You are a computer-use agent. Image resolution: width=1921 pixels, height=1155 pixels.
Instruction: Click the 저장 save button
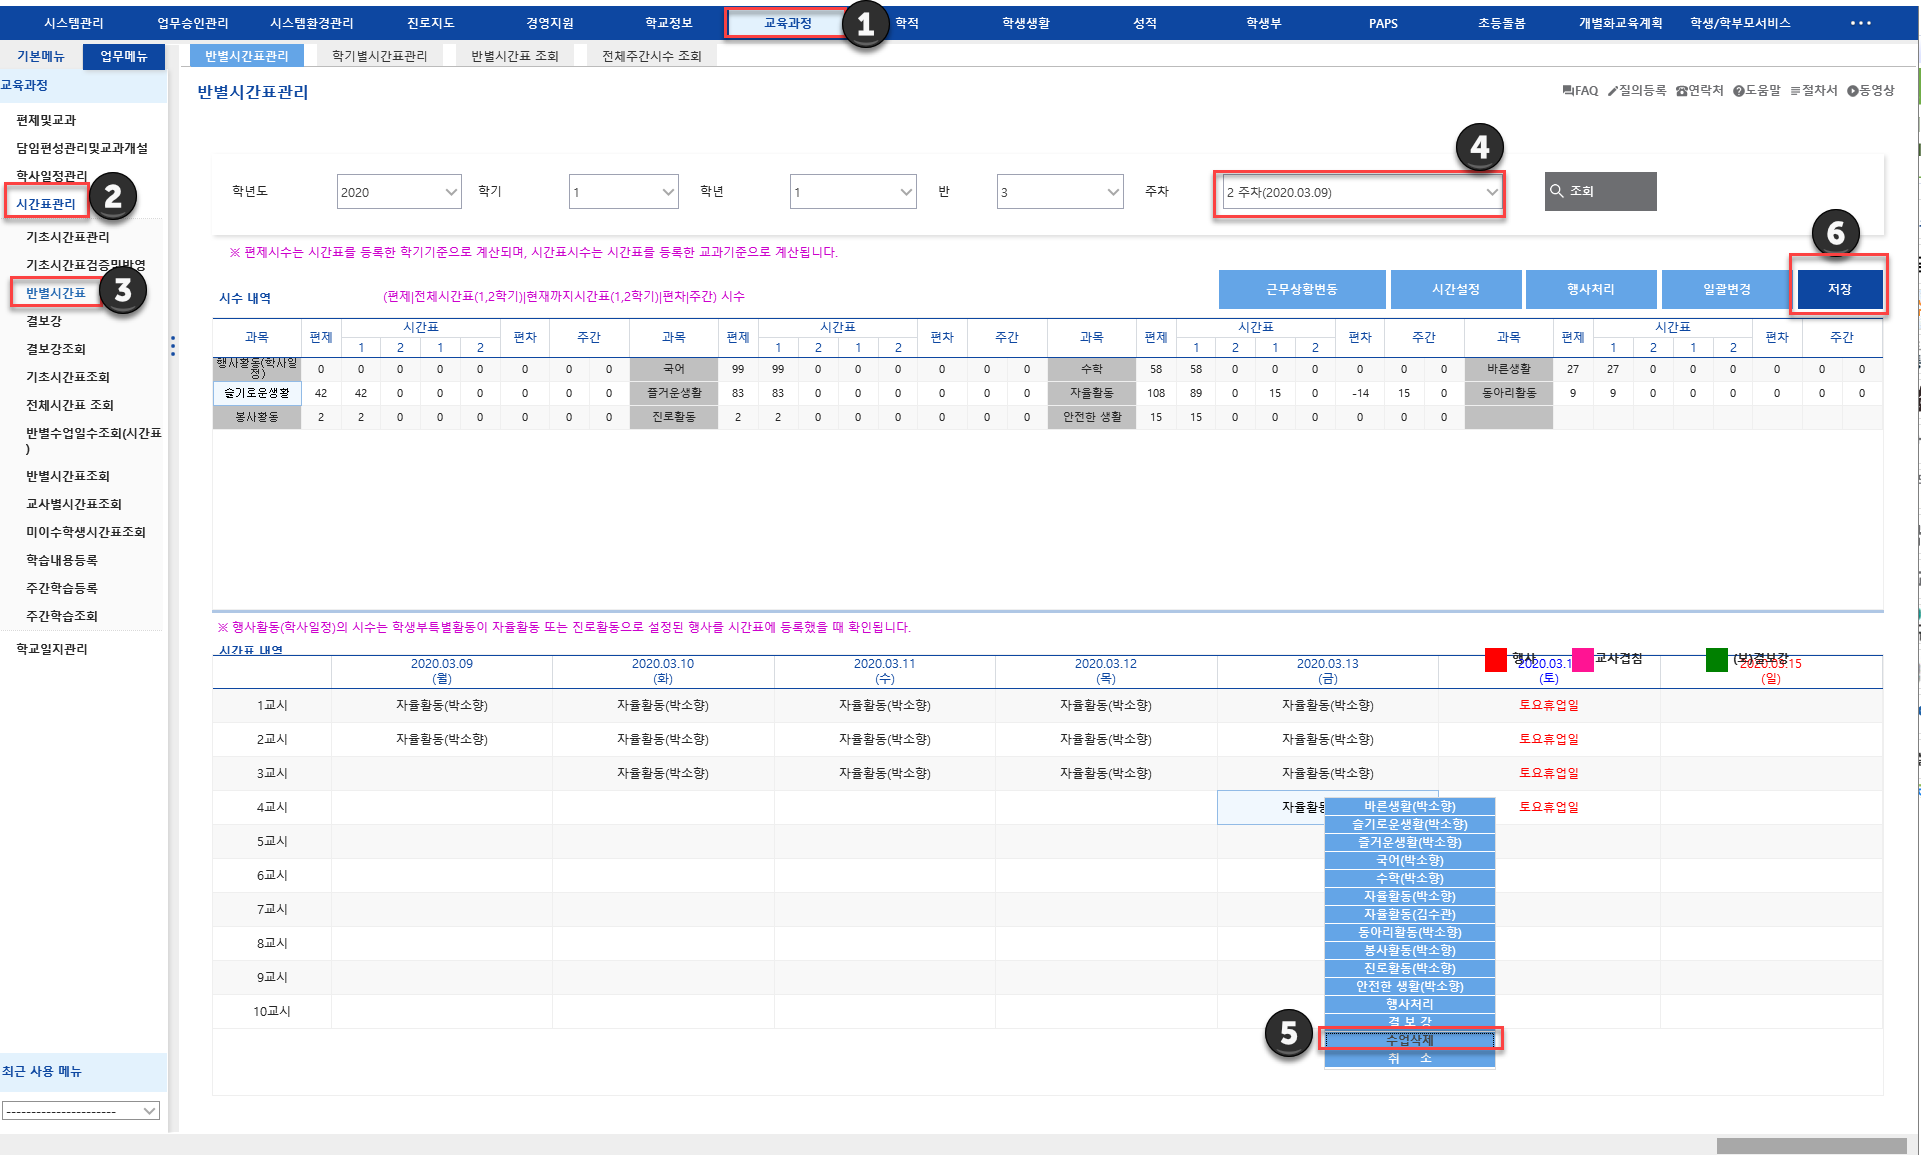[x=1839, y=289]
